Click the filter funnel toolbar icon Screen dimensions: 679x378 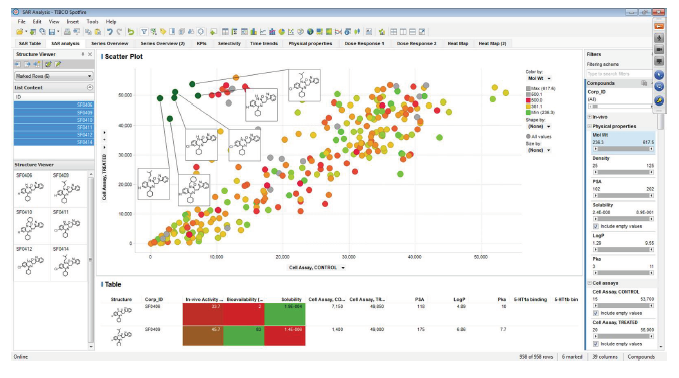coord(144,32)
